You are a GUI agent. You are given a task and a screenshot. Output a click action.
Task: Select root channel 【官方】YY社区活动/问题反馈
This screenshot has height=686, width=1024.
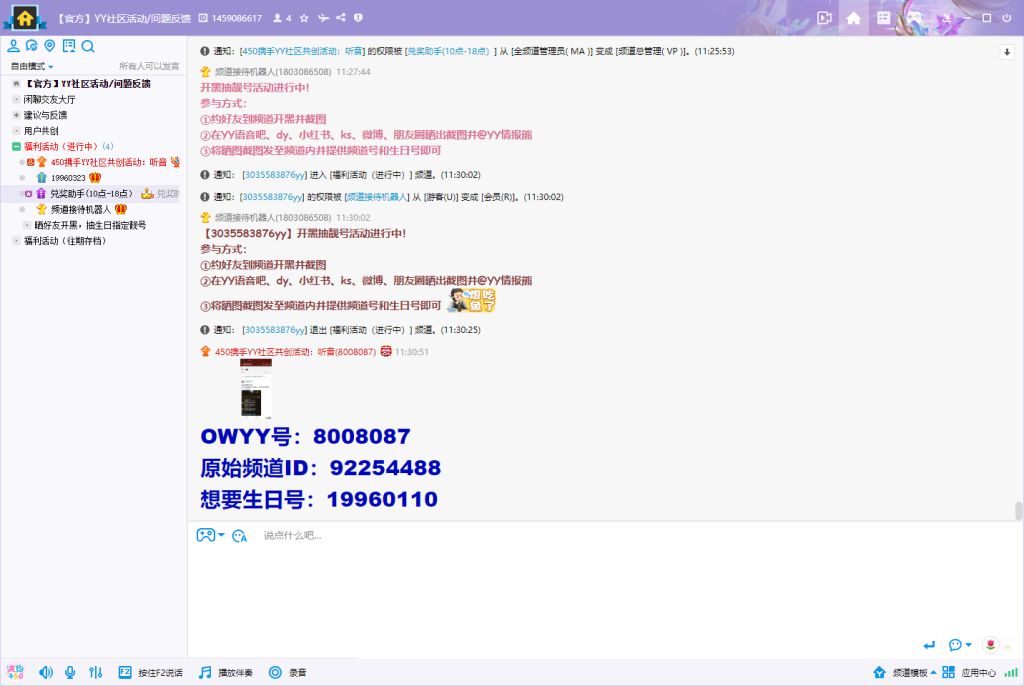[x=88, y=84]
